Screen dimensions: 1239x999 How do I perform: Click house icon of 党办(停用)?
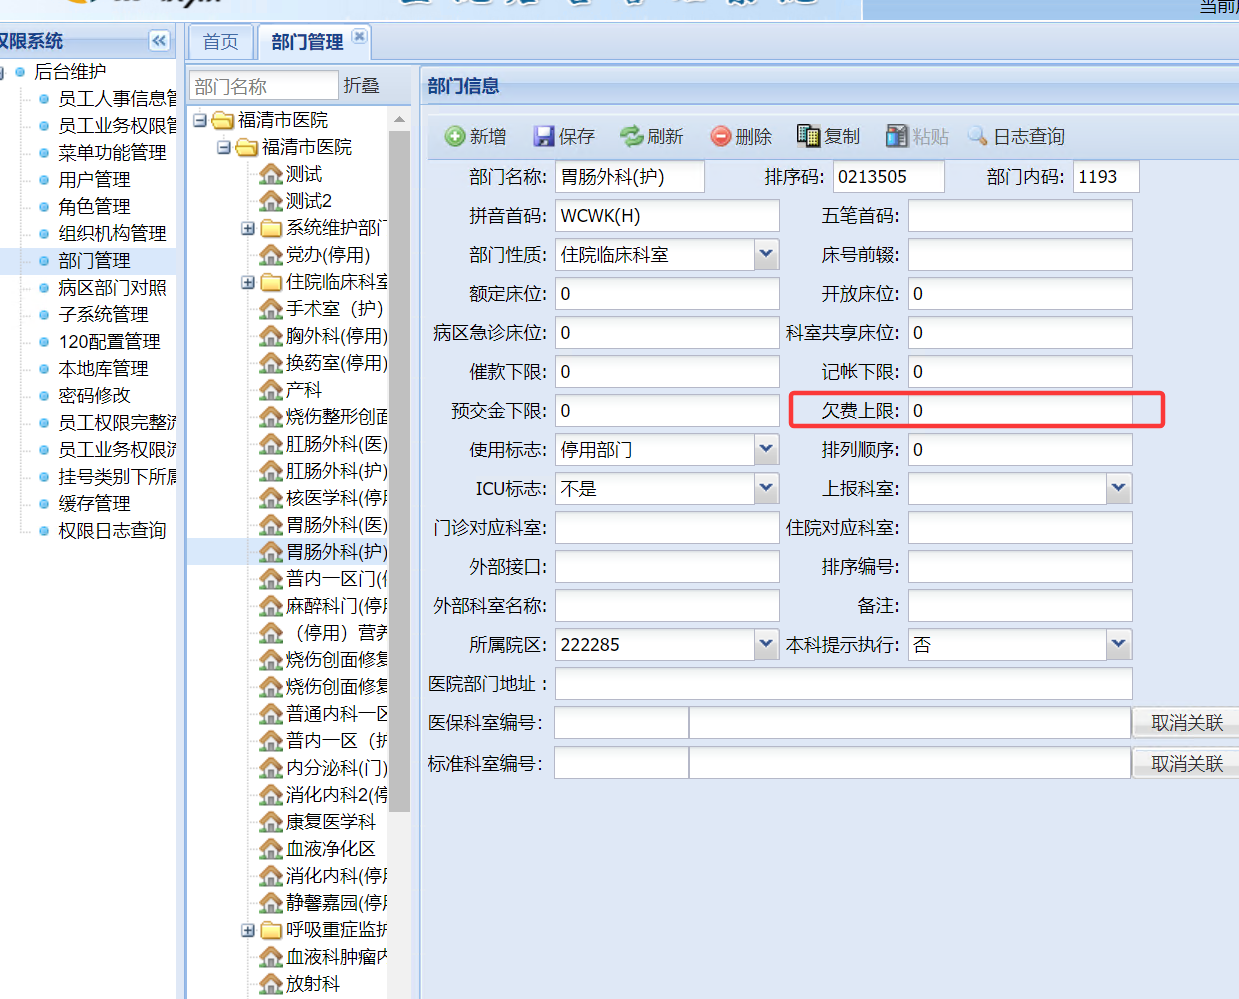(x=271, y=255)
